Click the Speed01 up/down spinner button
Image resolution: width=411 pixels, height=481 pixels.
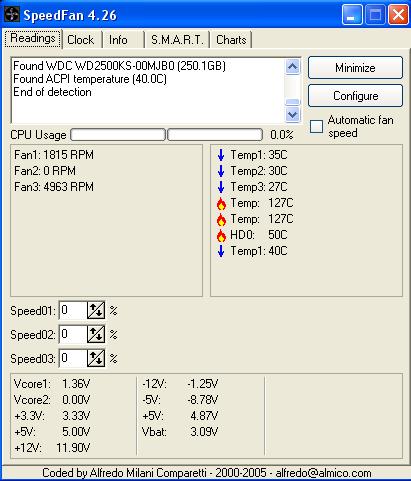[96, 310]
